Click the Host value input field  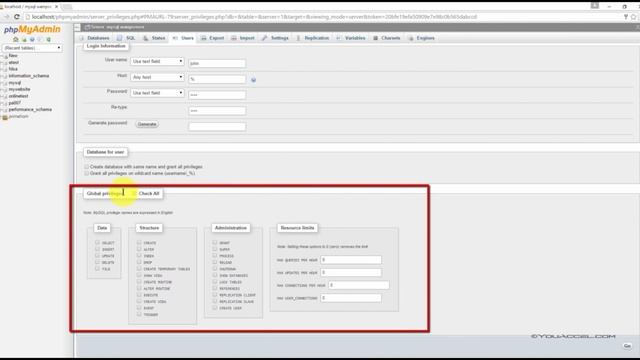tap(217, 79)
